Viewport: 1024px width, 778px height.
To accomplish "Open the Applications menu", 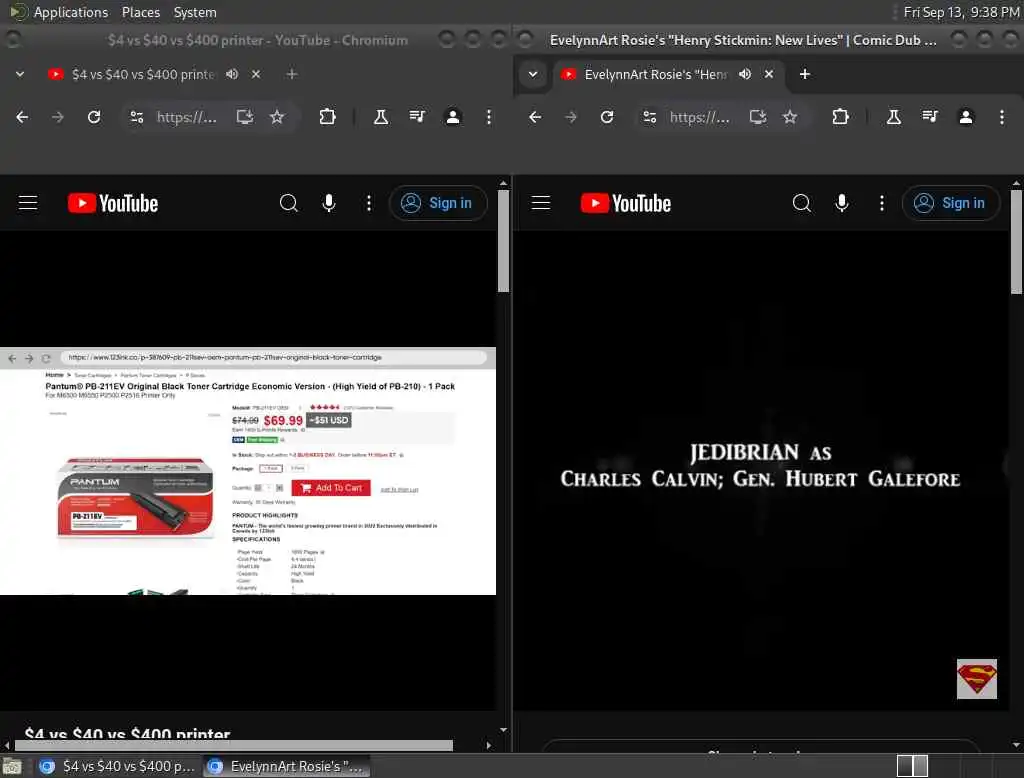I will click(x=71, y=12).
